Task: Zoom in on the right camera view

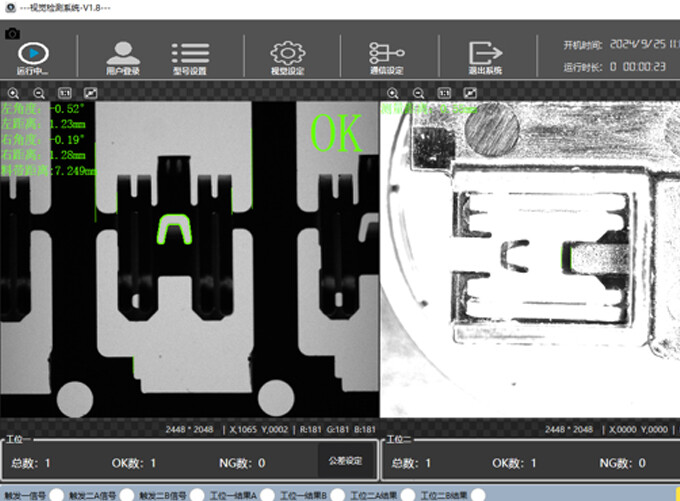Action: point(393,93)
